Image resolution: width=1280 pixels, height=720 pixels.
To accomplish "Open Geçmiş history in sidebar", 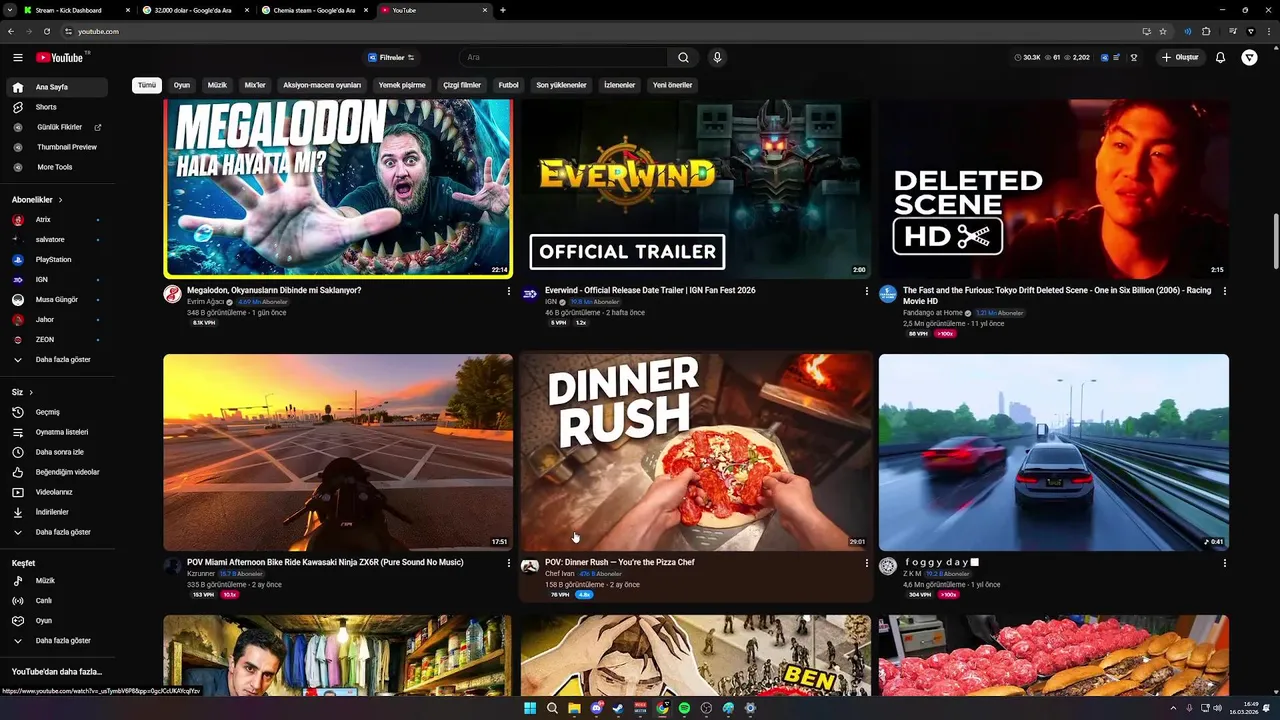I will 55,412.
